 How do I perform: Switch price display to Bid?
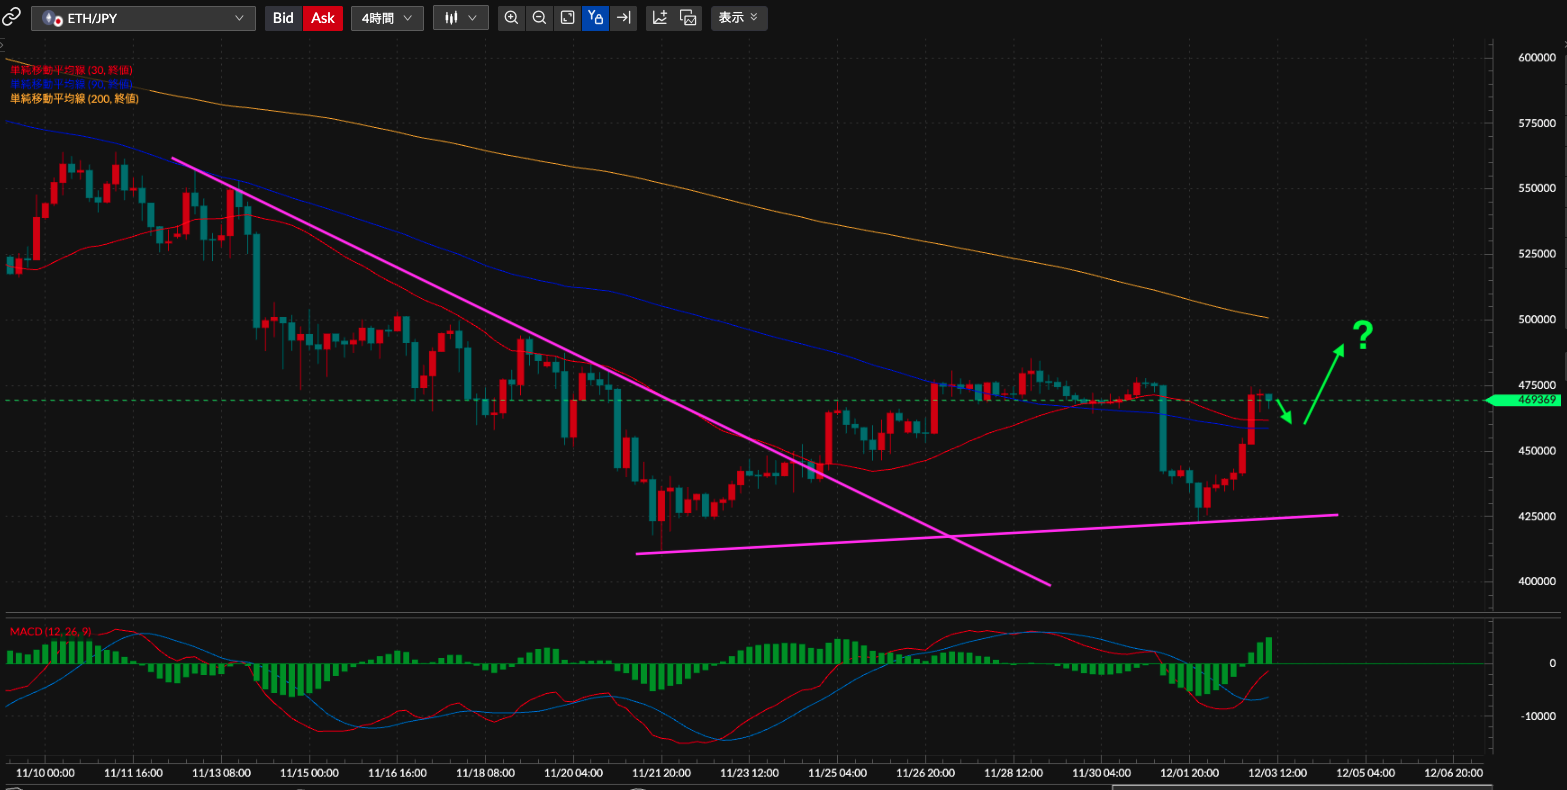click(x=283, y=18)
